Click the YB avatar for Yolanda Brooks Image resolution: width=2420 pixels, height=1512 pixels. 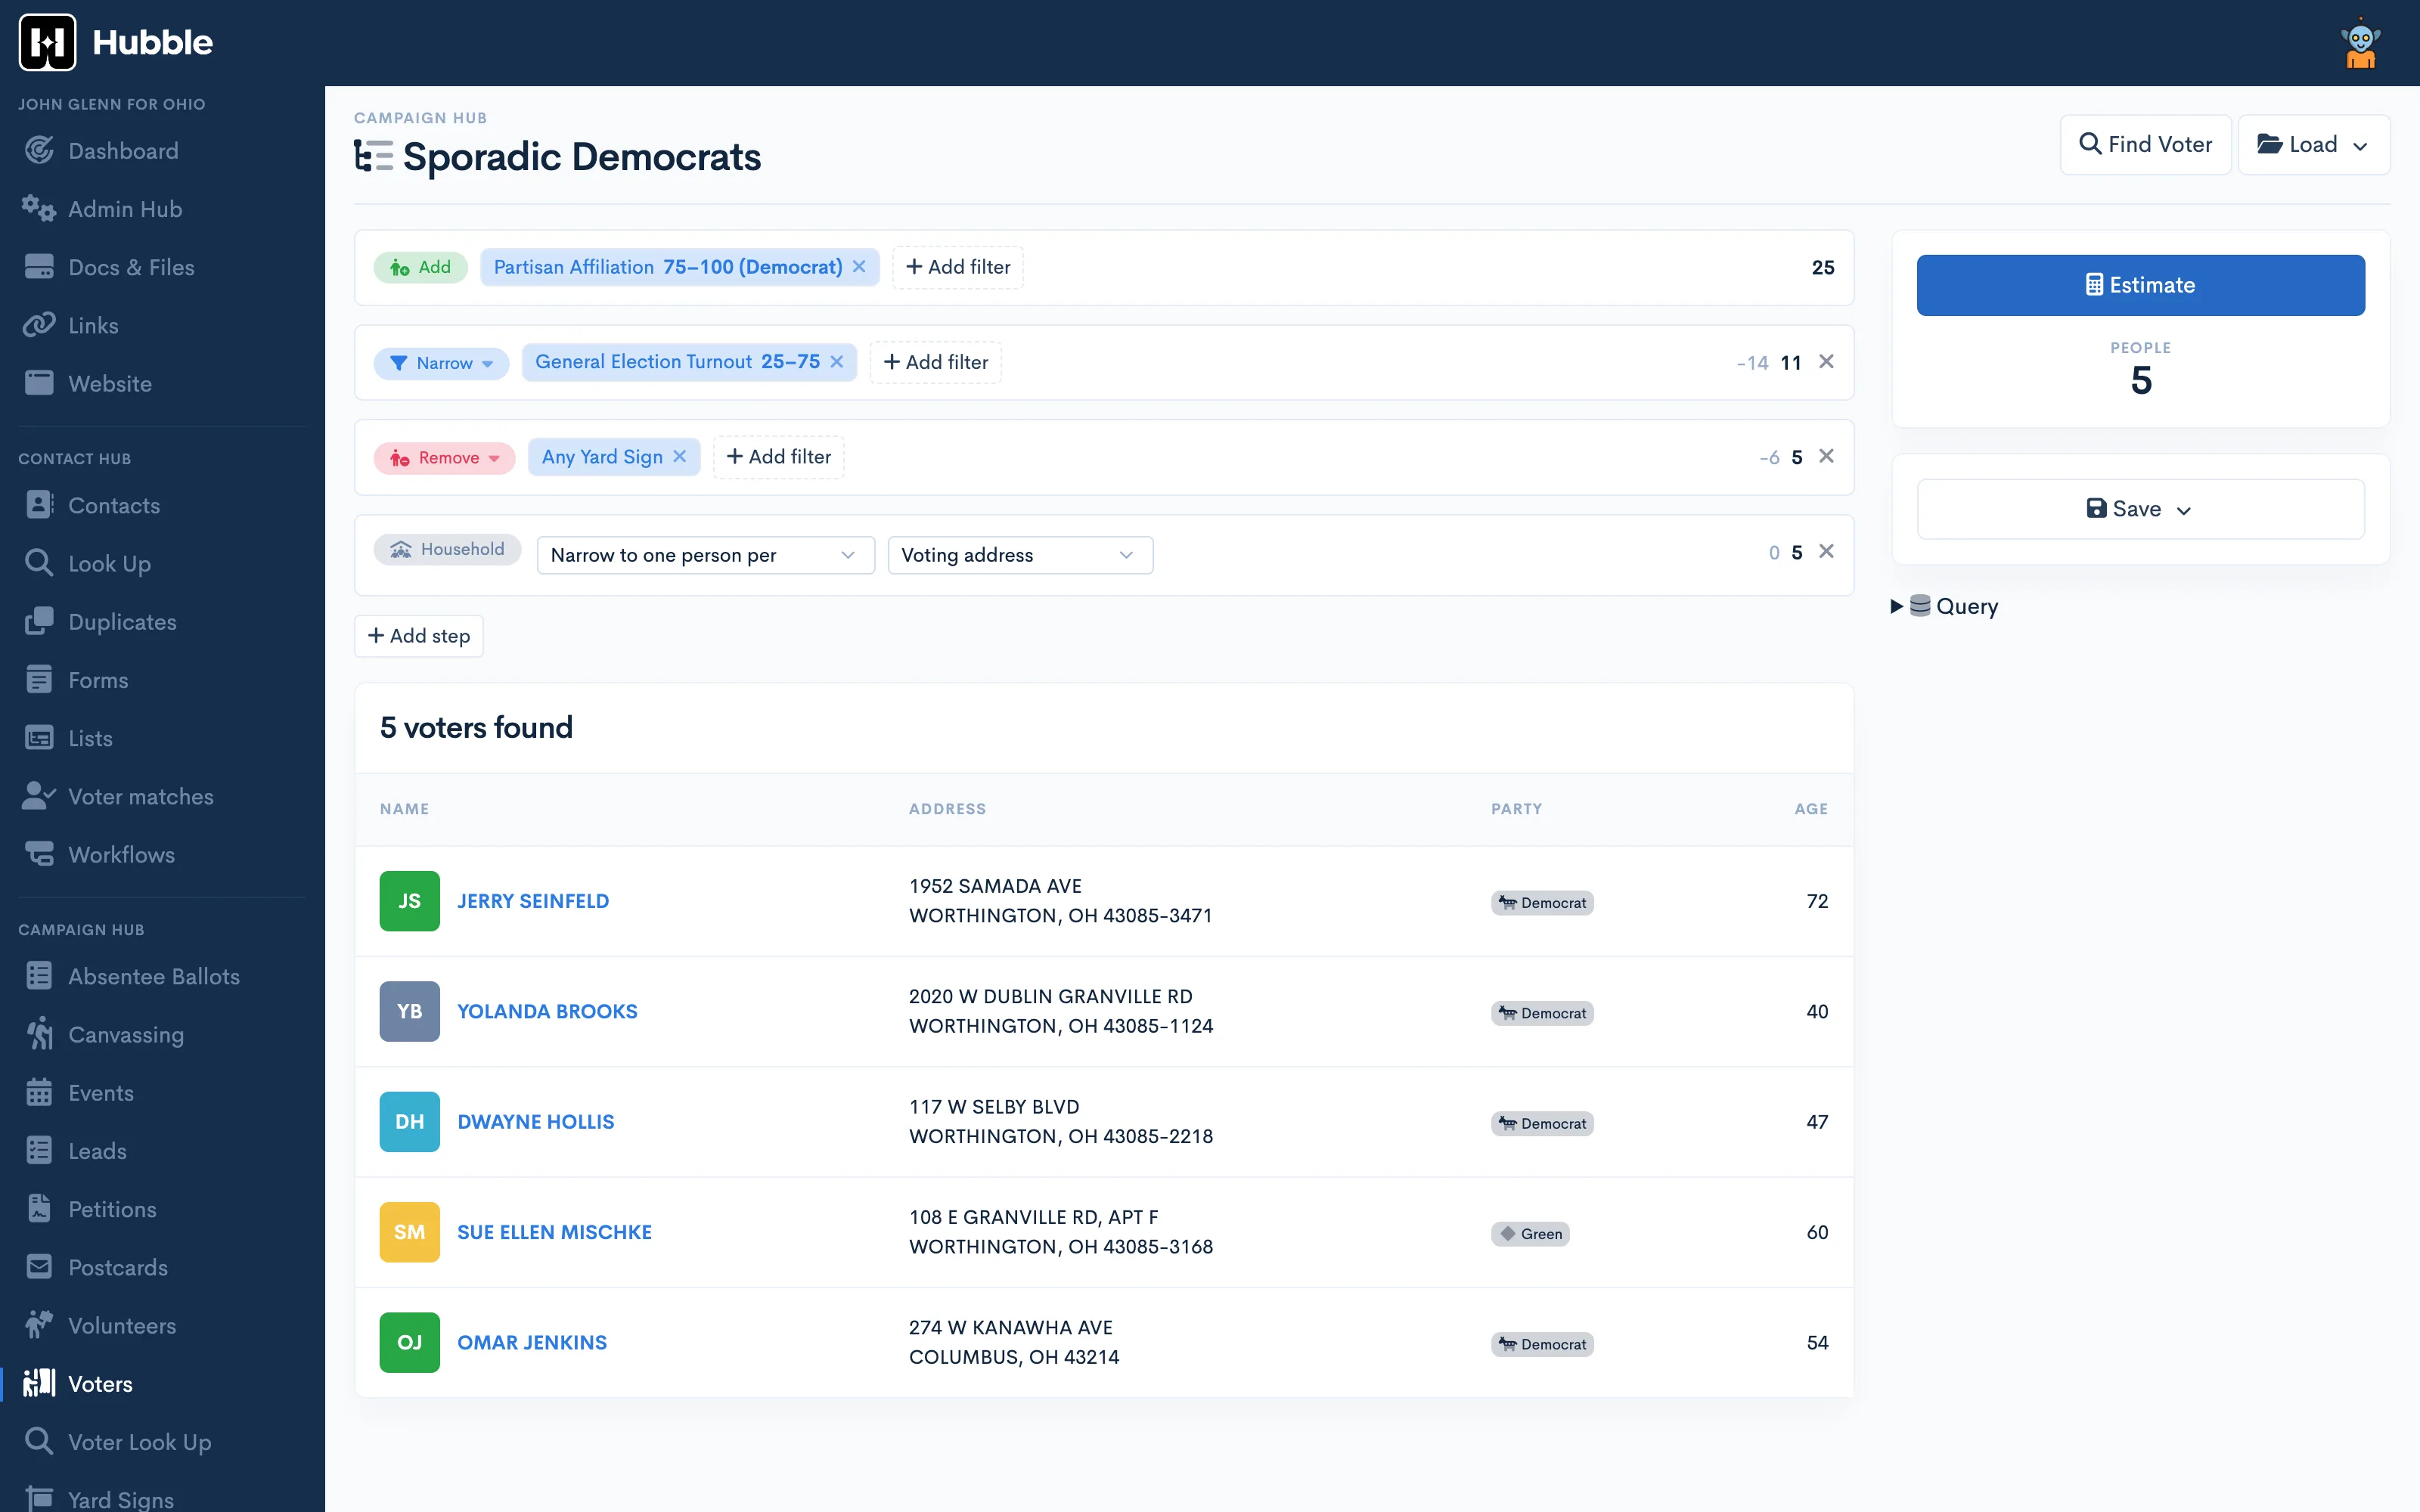(x=409, y=1011)
